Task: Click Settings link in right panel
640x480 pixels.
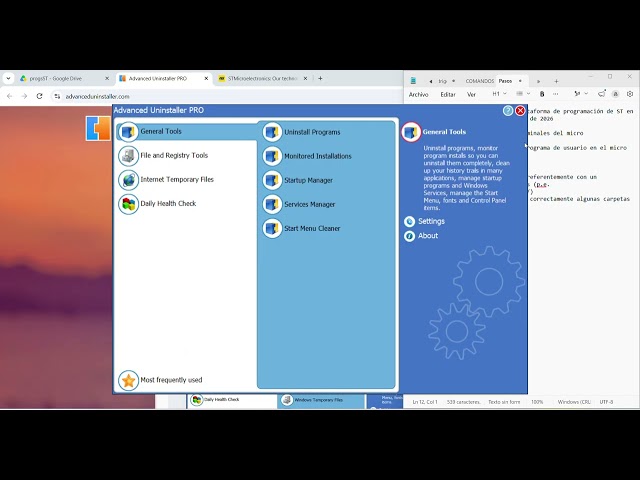Action: click(431, 221)
